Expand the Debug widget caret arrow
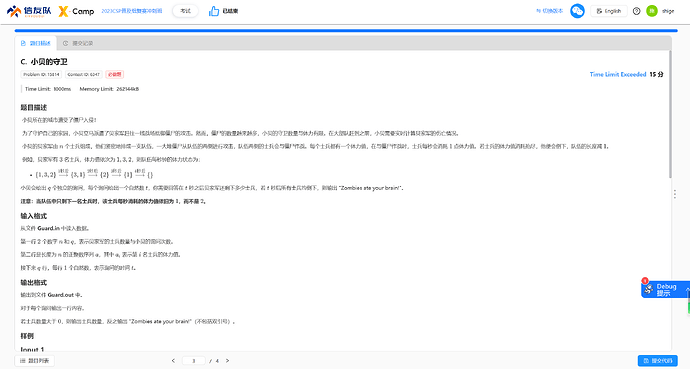Screen dimensions: 690x369 tap(686, 289)
